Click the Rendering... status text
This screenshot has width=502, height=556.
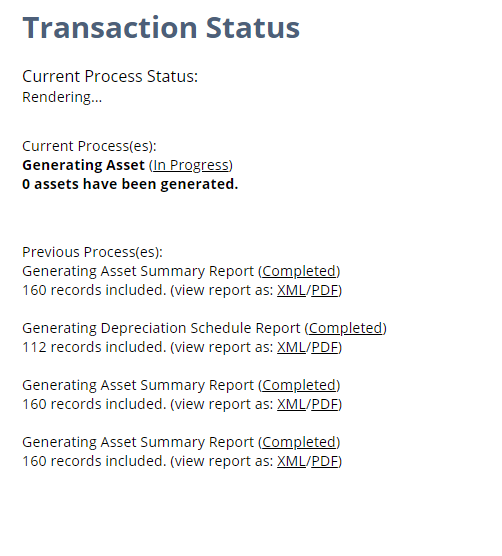point(62,97)
